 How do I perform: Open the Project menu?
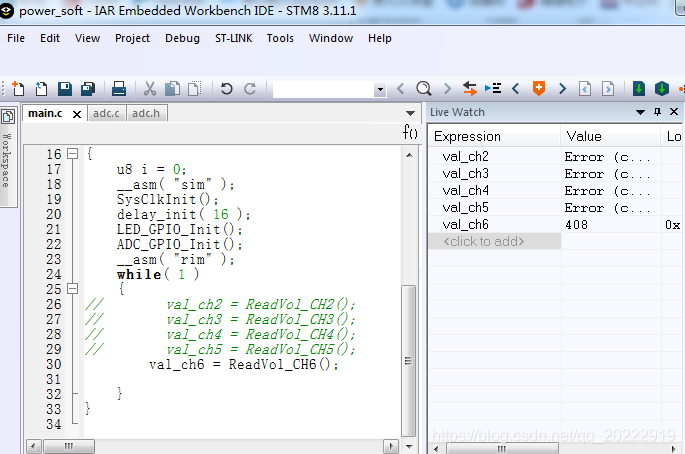[132, 38]
